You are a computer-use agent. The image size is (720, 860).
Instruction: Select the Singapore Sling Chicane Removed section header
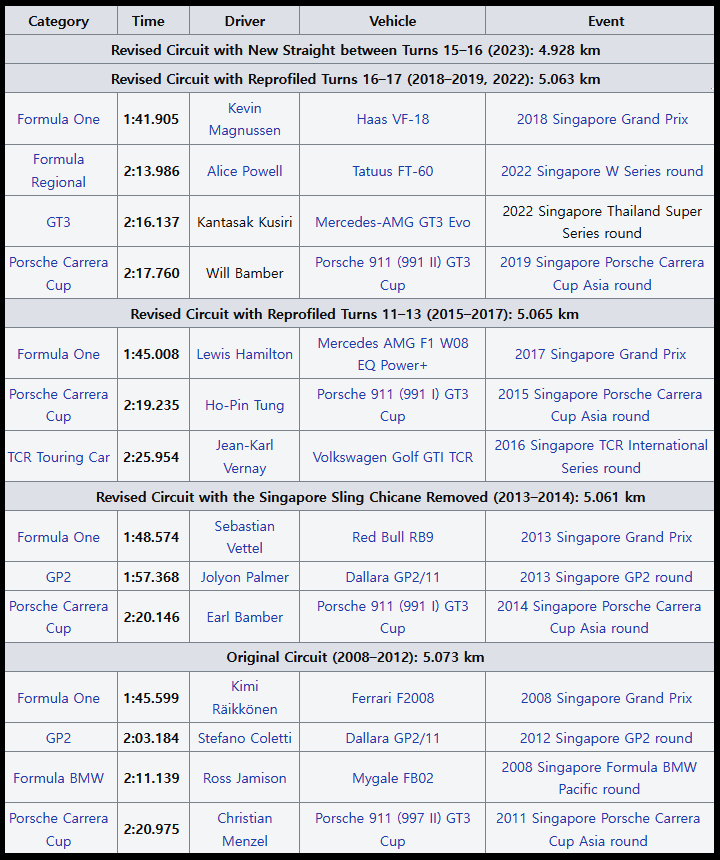(359, 497)
